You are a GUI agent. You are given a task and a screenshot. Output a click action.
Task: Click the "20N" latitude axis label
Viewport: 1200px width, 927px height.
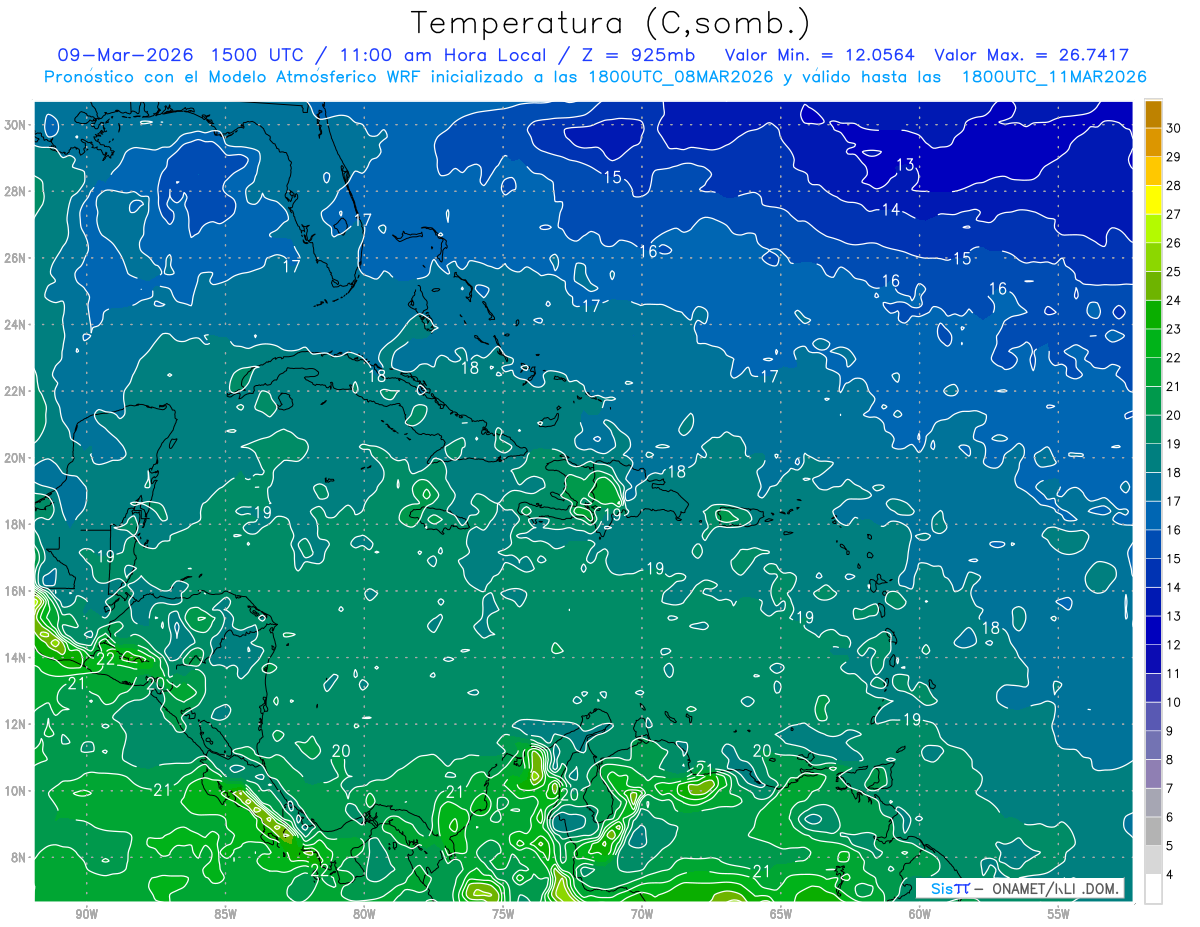[x=17, y=457]
